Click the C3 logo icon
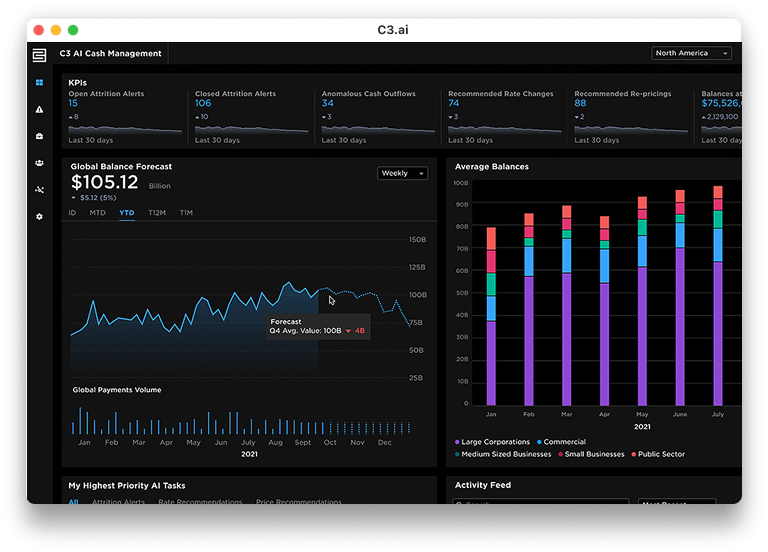Image resolution: width=768 pixels, height=552 pixels. pos(39,55)
